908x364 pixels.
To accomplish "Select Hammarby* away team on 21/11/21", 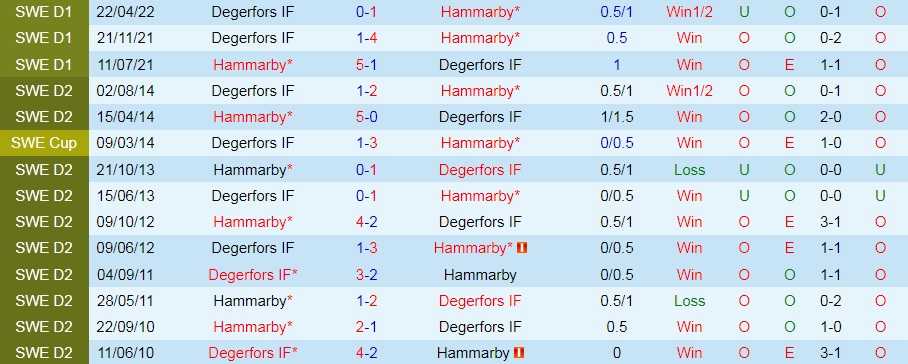I will [x=480, y=38].
